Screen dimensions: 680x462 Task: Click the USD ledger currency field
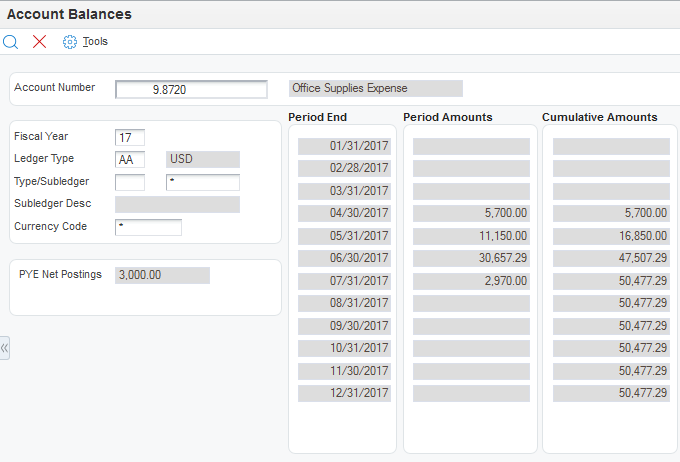coord(203,159)
